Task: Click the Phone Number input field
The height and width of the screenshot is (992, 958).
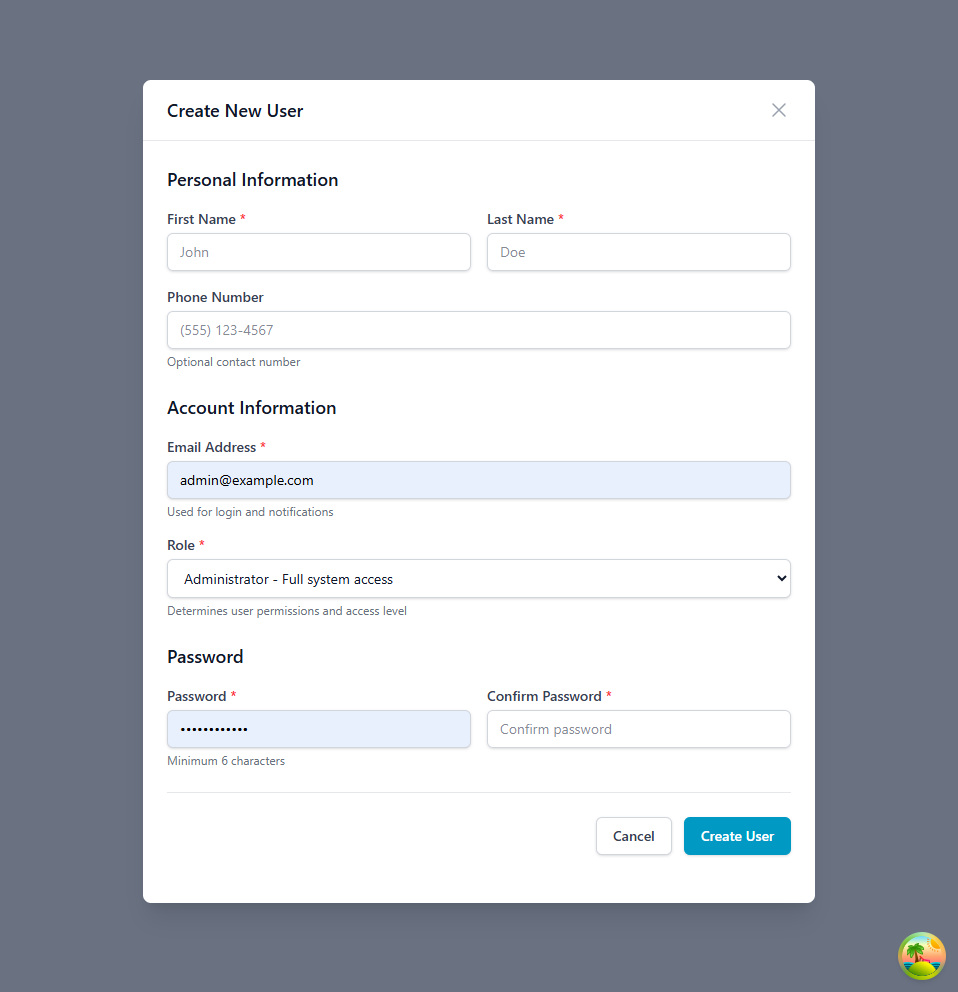Action: click(x=478, y=330)
